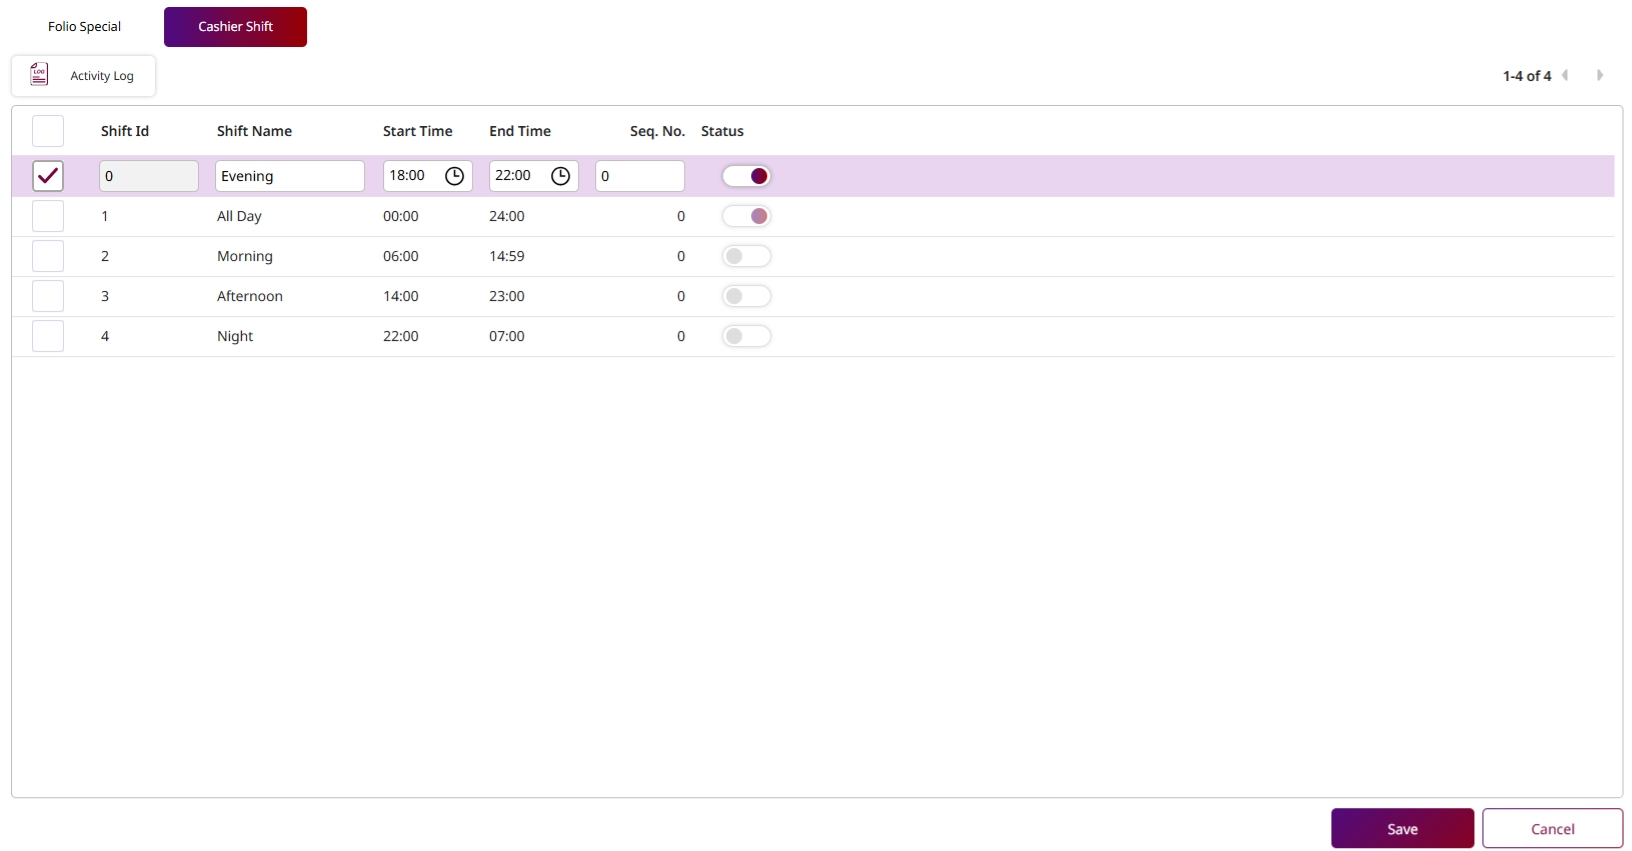The width and height of the screenshot is (1632, 851).
Task: Click the Cancel button
Action: pos(1552,828)
